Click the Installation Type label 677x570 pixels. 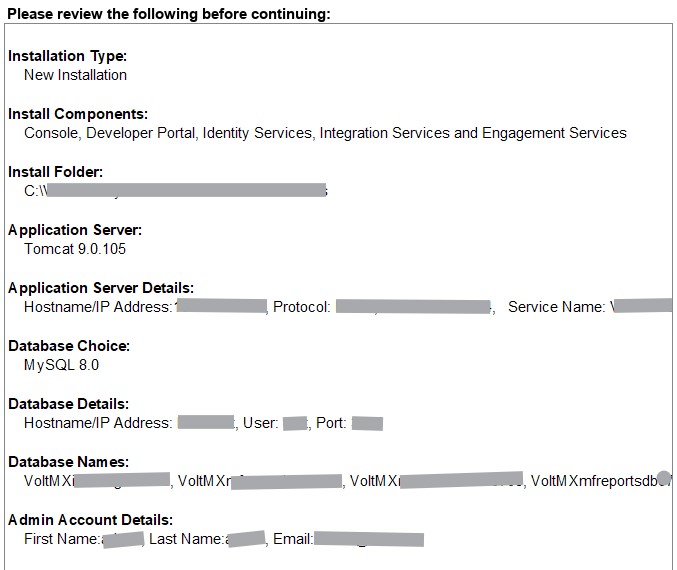(67, 56)
